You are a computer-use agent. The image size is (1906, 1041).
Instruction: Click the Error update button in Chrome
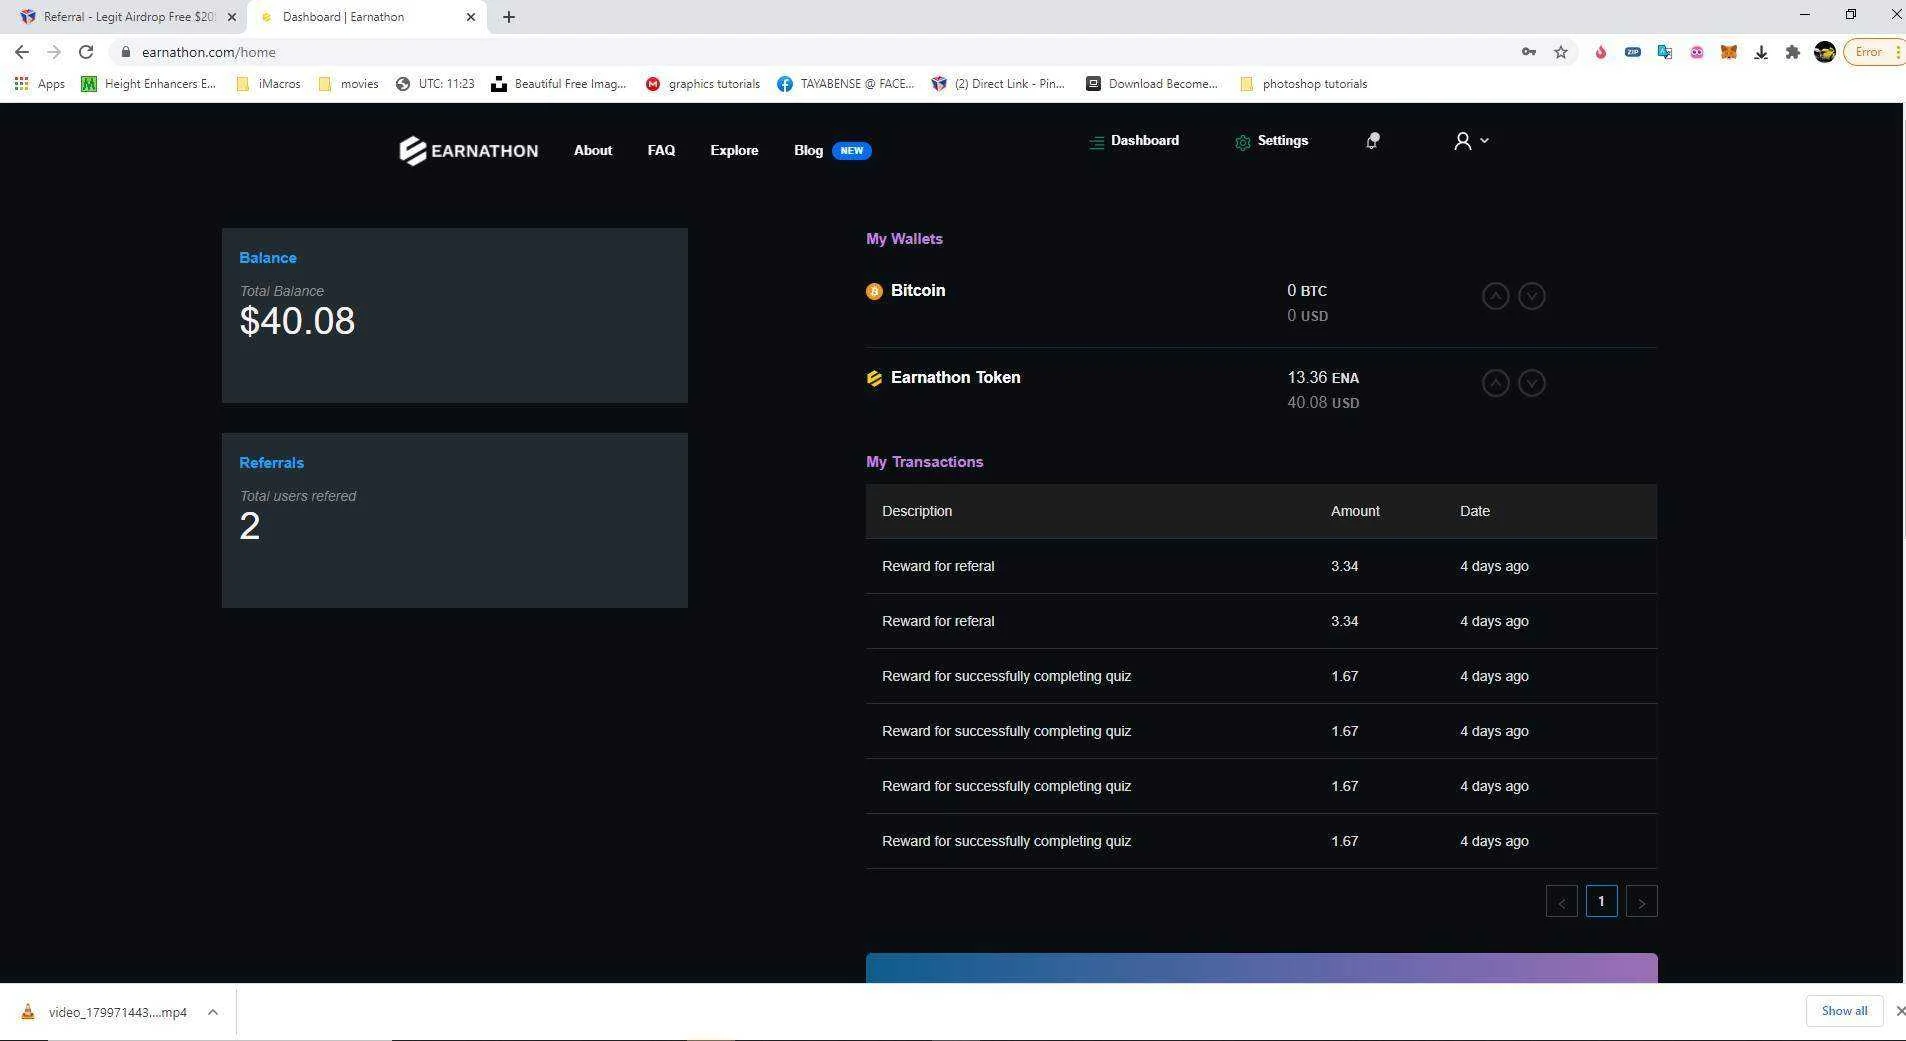(1873, 52)
